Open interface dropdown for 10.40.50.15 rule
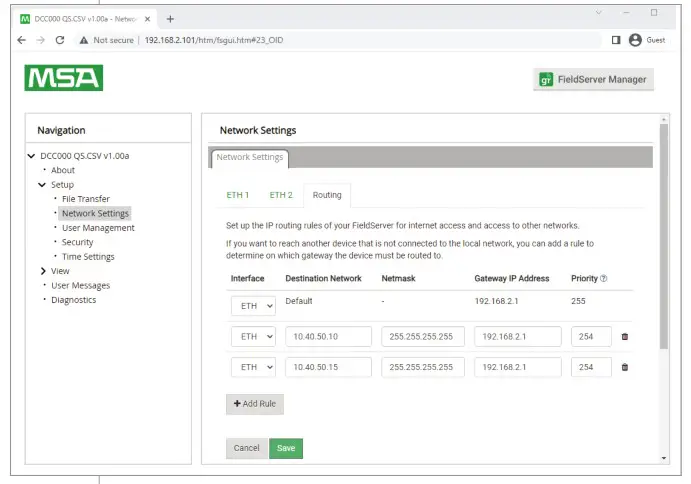This screenshot has height=484, width=691. [253, 367]
